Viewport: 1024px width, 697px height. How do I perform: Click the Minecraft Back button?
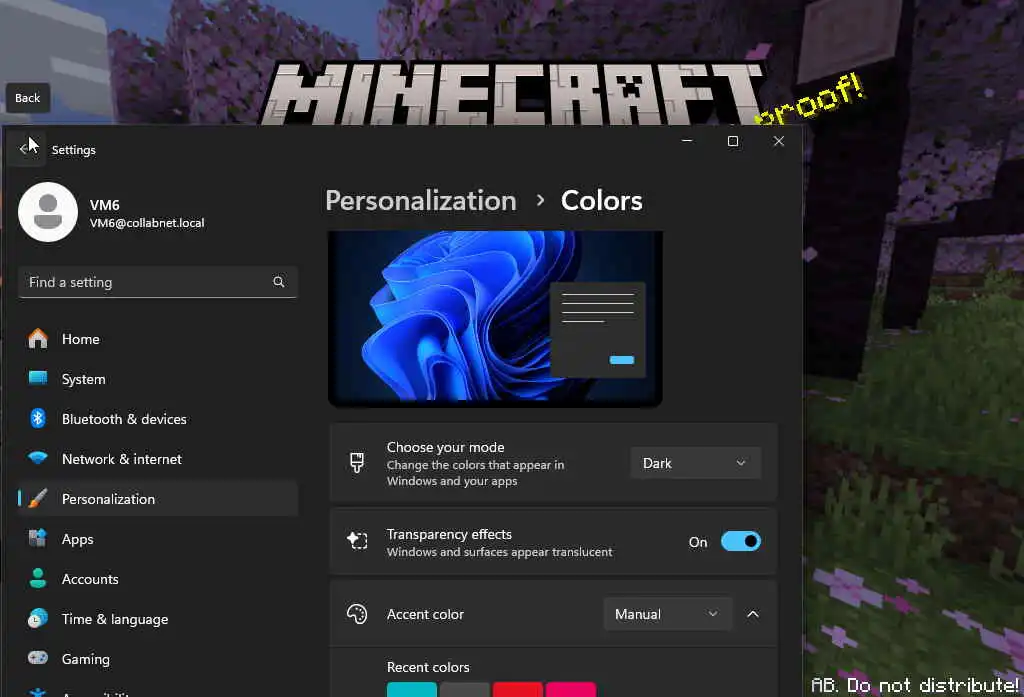pos(27,98)
